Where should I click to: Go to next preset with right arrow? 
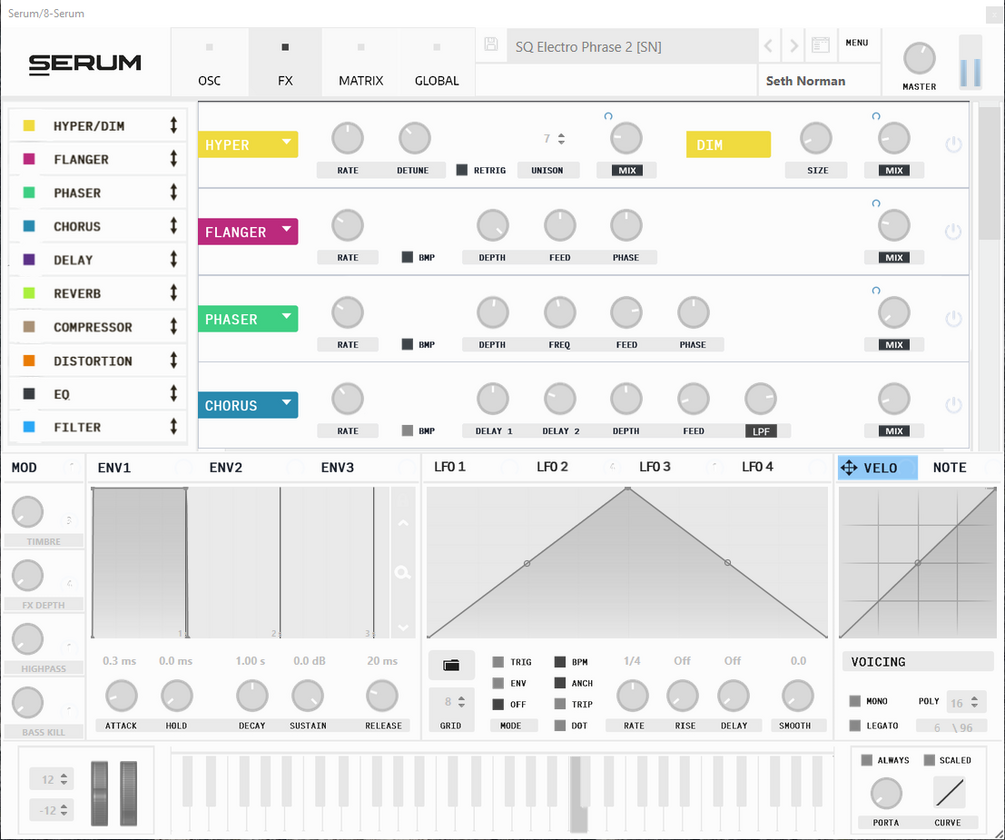[794, 45]
